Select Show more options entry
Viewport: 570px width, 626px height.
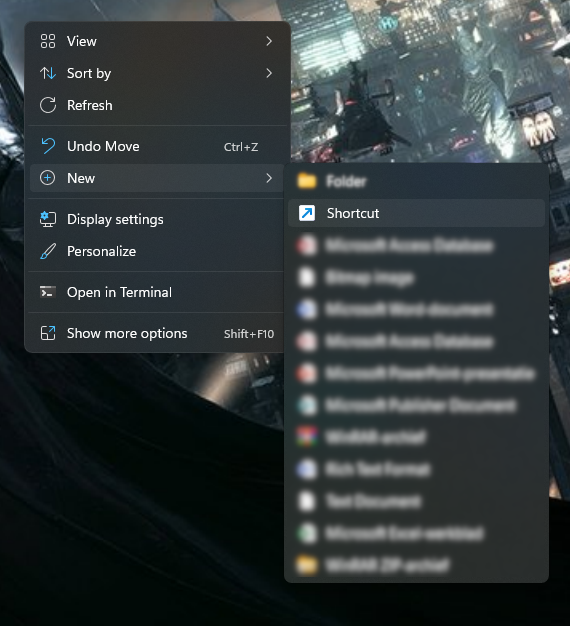tap(157, 333)
